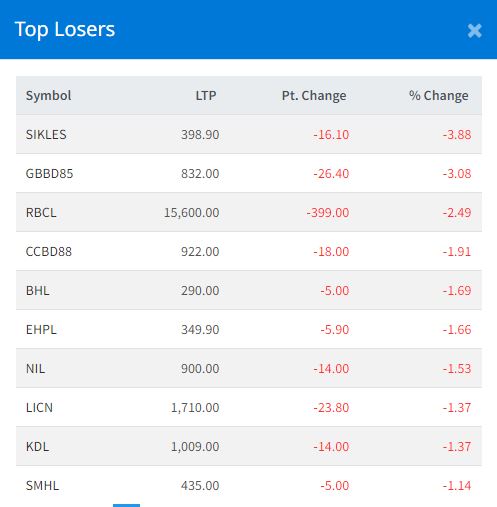This screenshot has height=507, width=497.
Task: Click the blue tab indicator below table
Action: [x=126, y=505]
